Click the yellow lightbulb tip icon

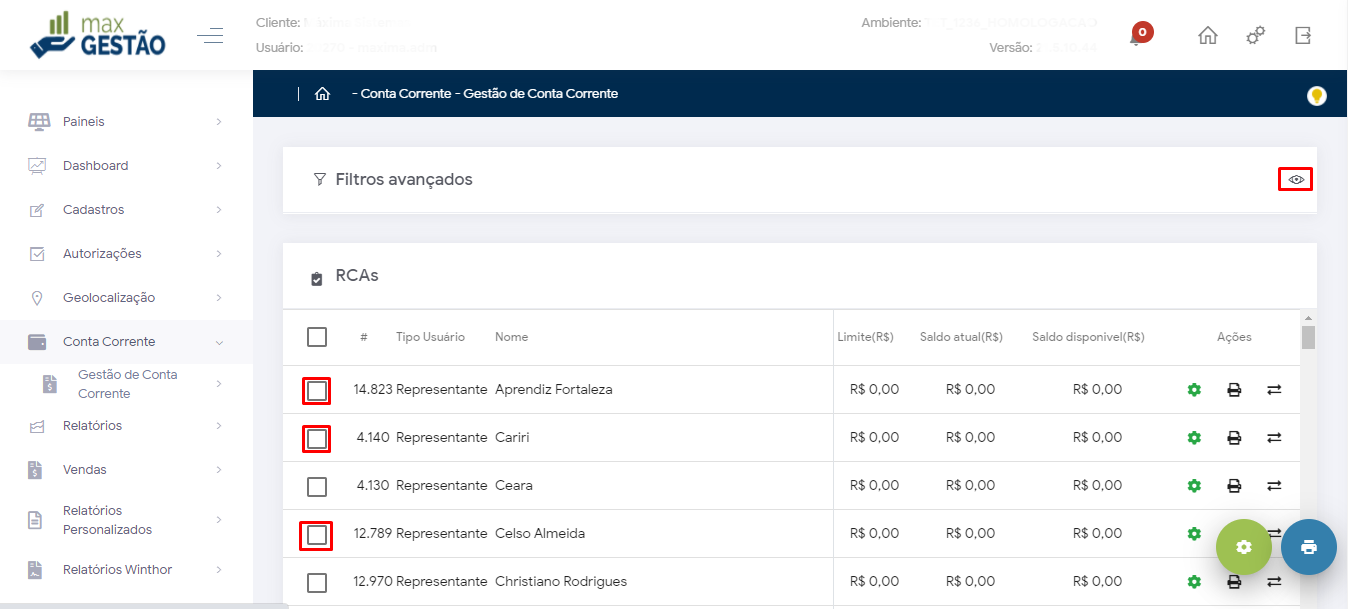point(1317,96)
